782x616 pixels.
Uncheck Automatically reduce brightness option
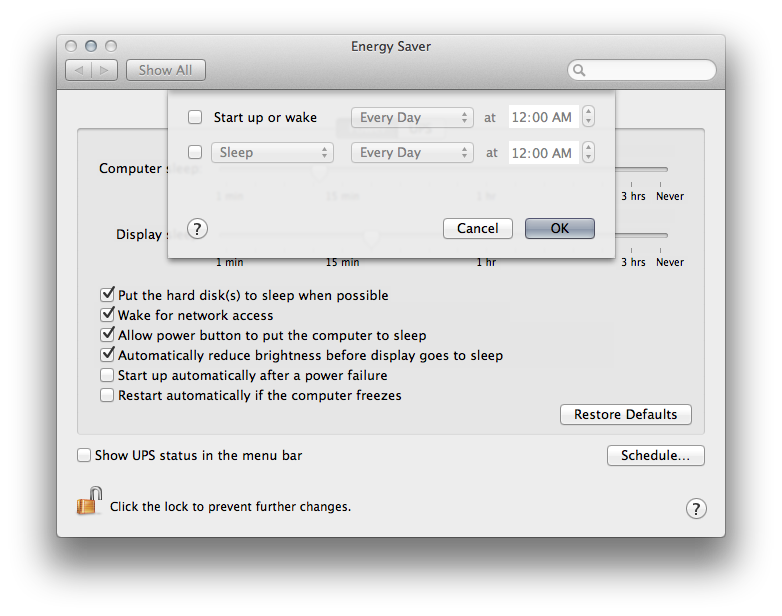(107, 355)
